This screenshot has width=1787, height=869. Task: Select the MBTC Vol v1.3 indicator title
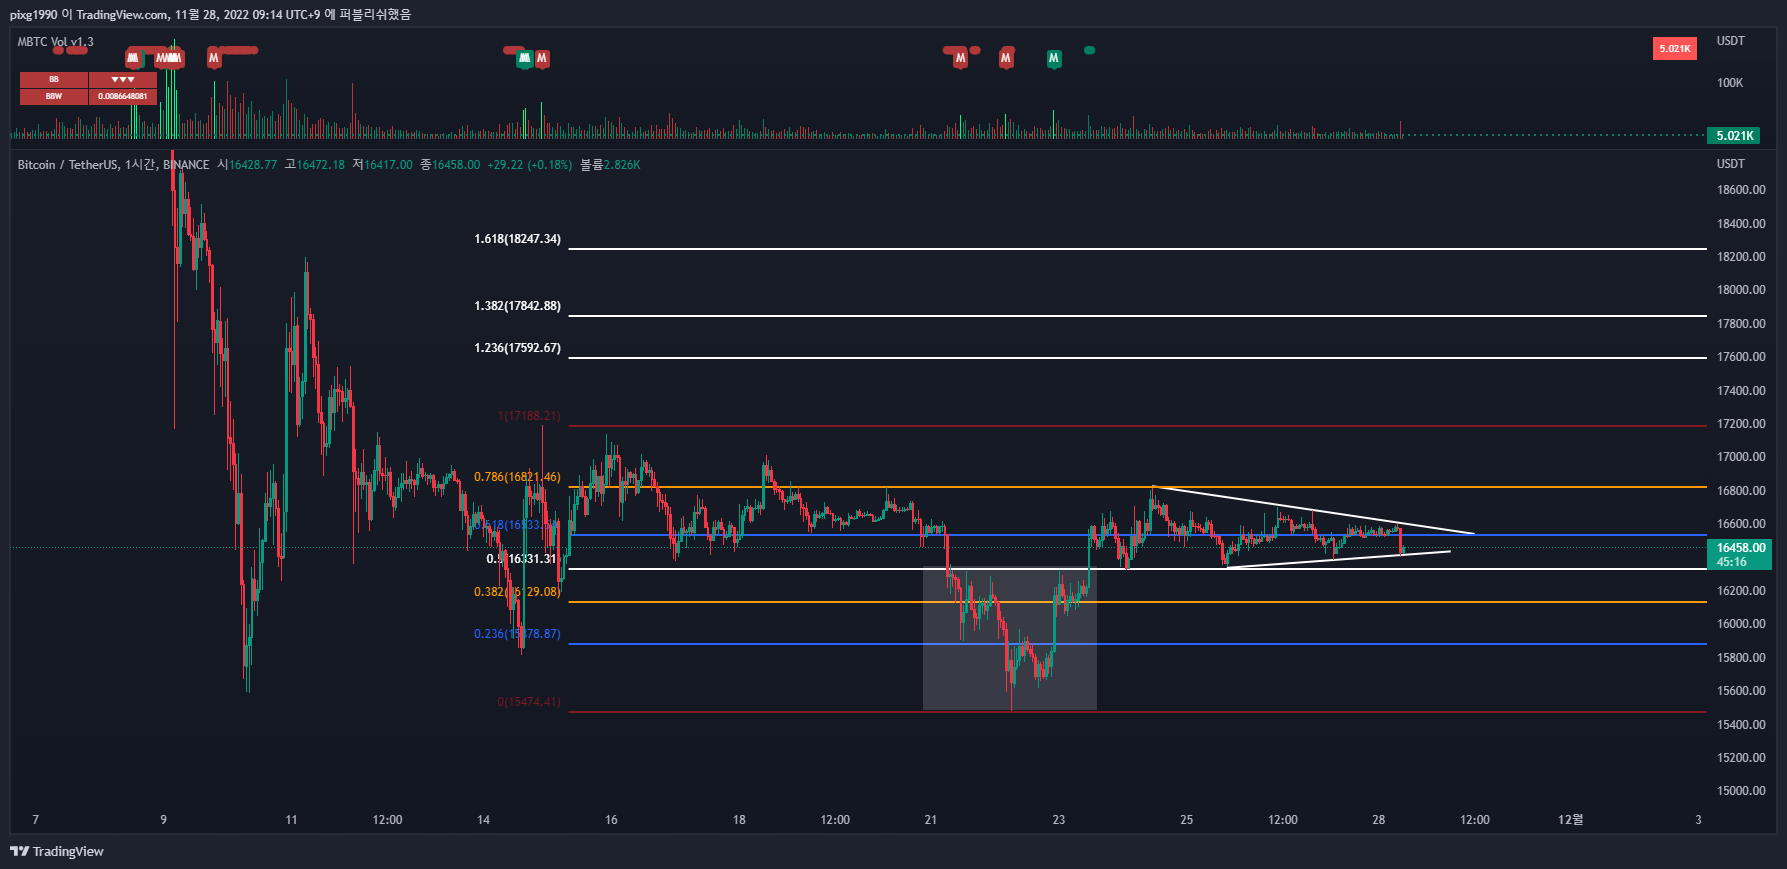pyautogui.click(x=56, y=42)
